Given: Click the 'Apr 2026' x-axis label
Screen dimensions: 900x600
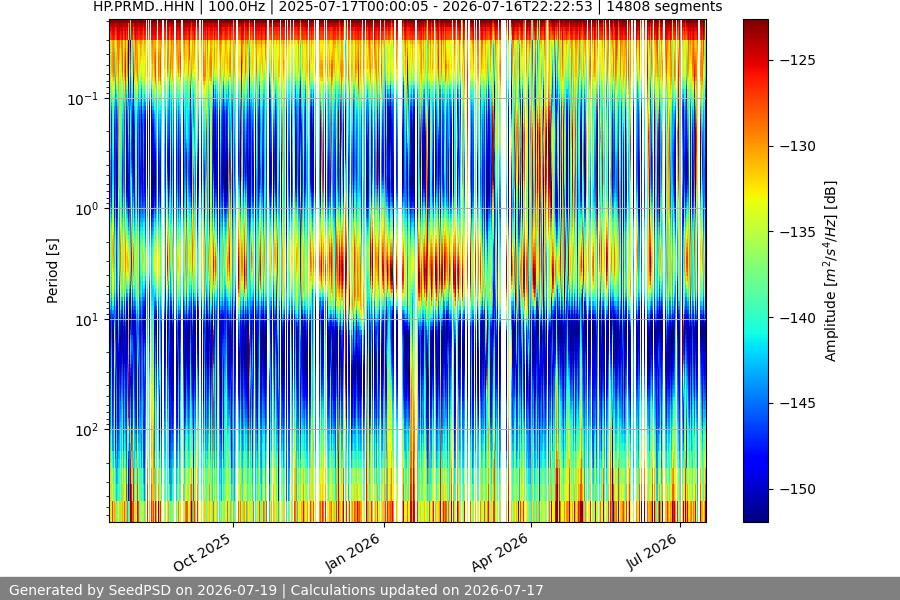Looking at the screenshot, I should [x=499, y=552].
